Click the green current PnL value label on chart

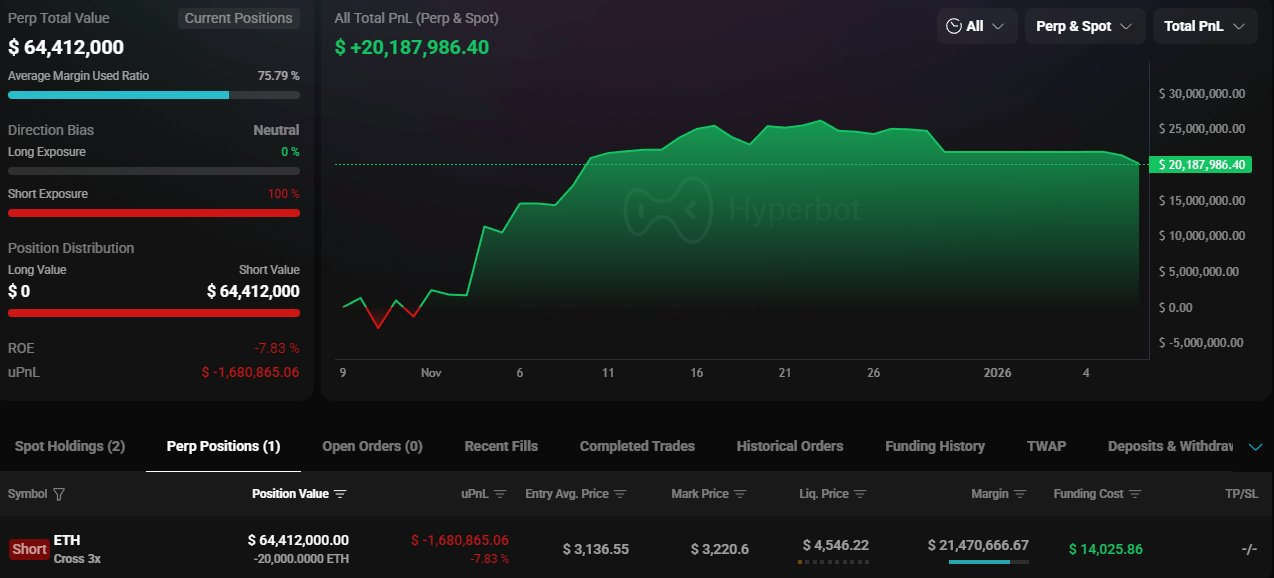pos(1200,165)
